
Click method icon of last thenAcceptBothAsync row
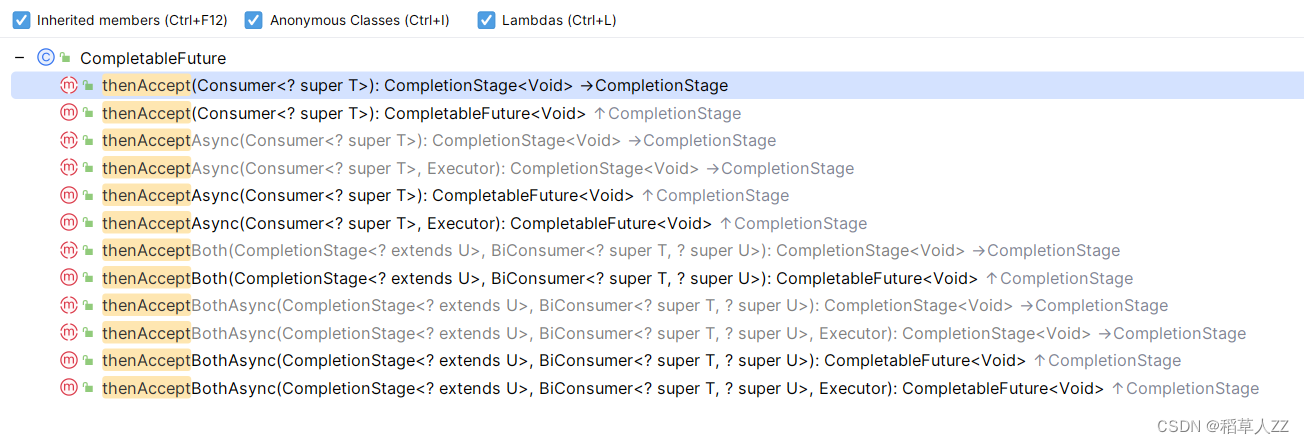(69, 388)
